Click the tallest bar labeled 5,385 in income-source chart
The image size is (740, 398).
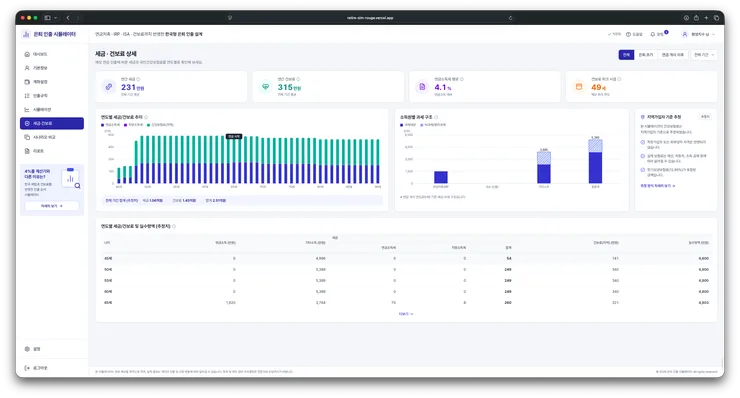(595, 161)
